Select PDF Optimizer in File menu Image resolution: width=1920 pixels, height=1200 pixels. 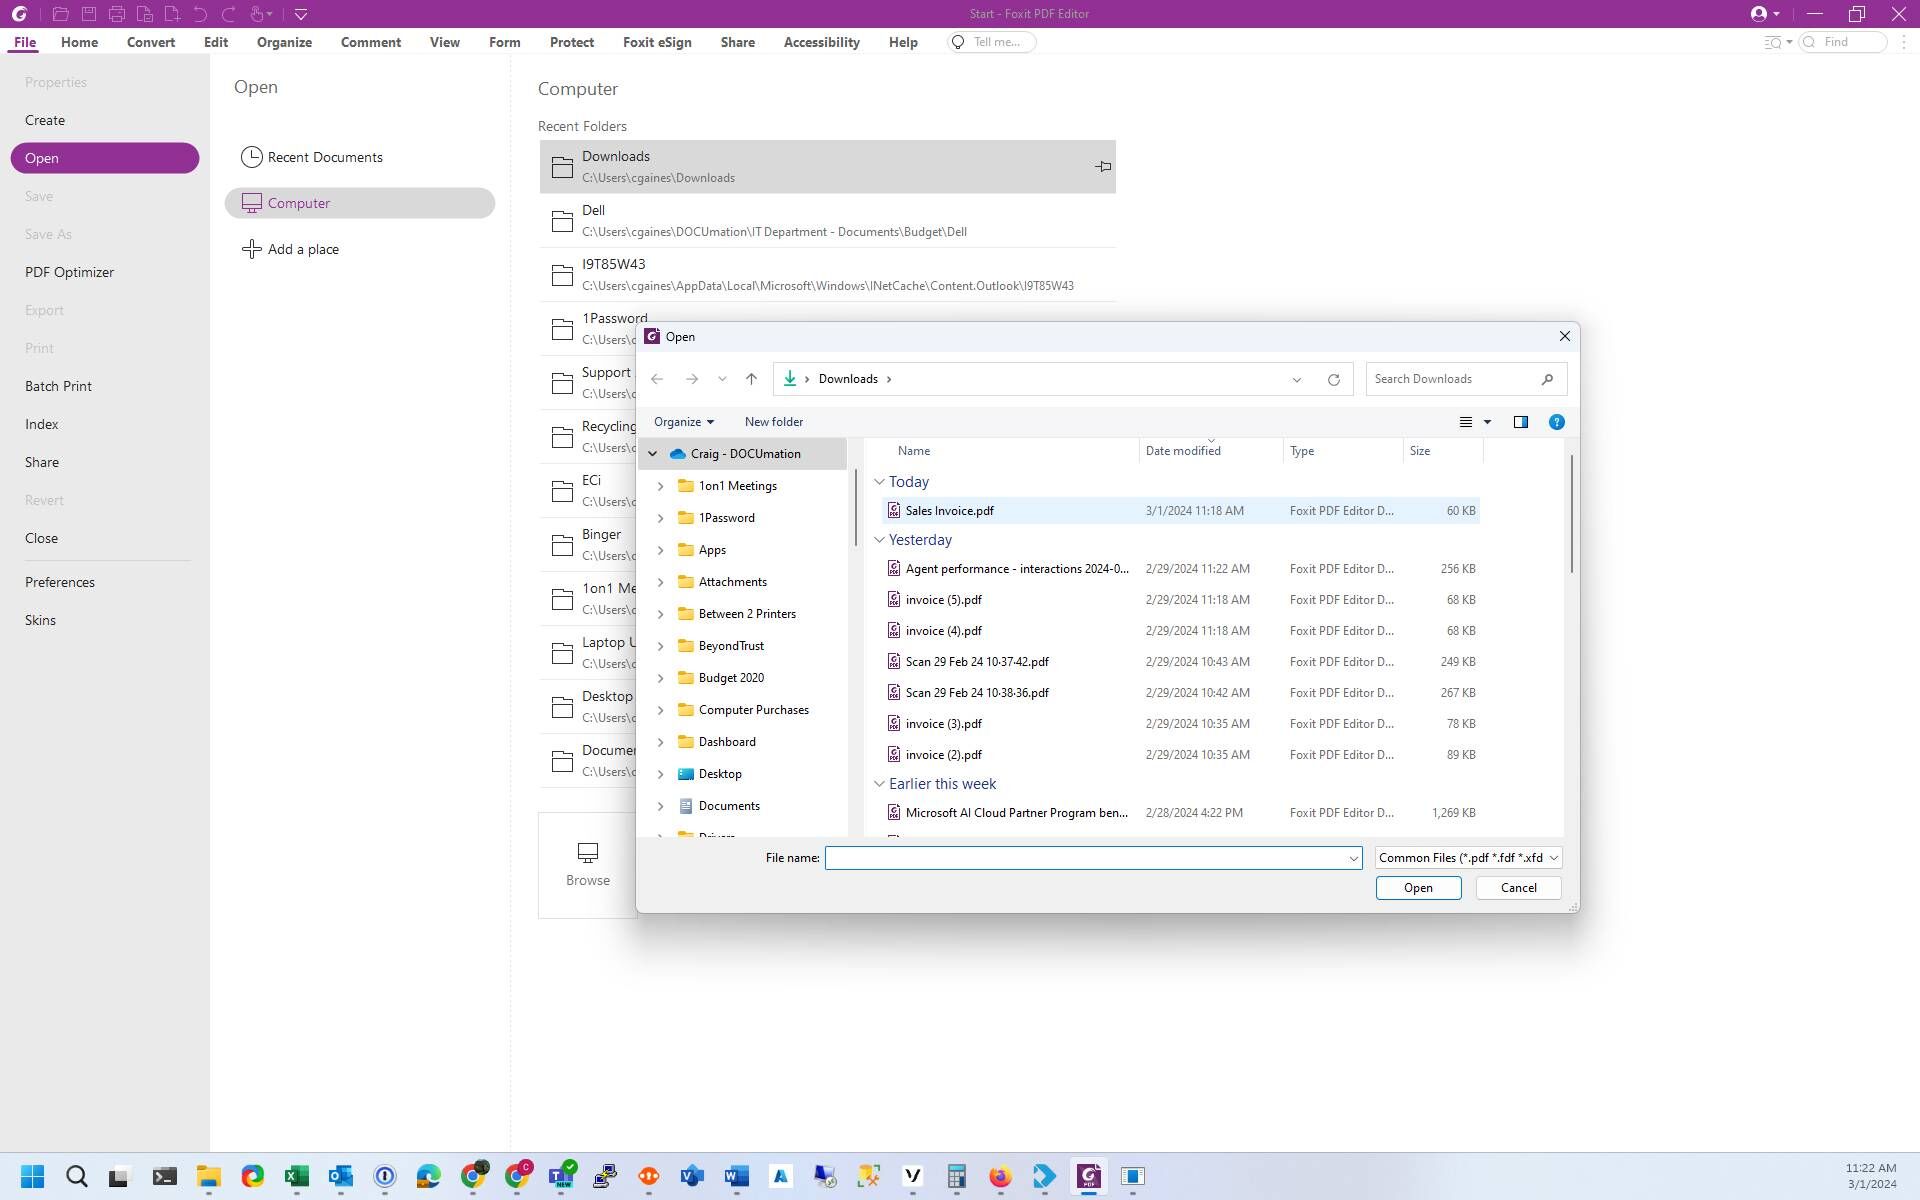(69, 272)
